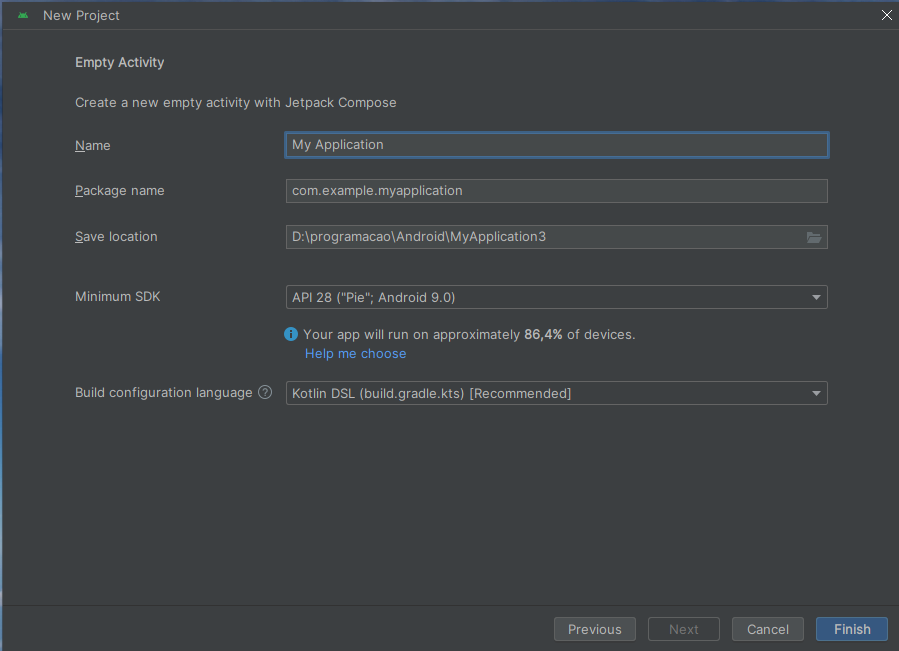Go back with the Previous button
Image resolution: width=899 pixels, height=651 pixels.
[x=595, y=629]
